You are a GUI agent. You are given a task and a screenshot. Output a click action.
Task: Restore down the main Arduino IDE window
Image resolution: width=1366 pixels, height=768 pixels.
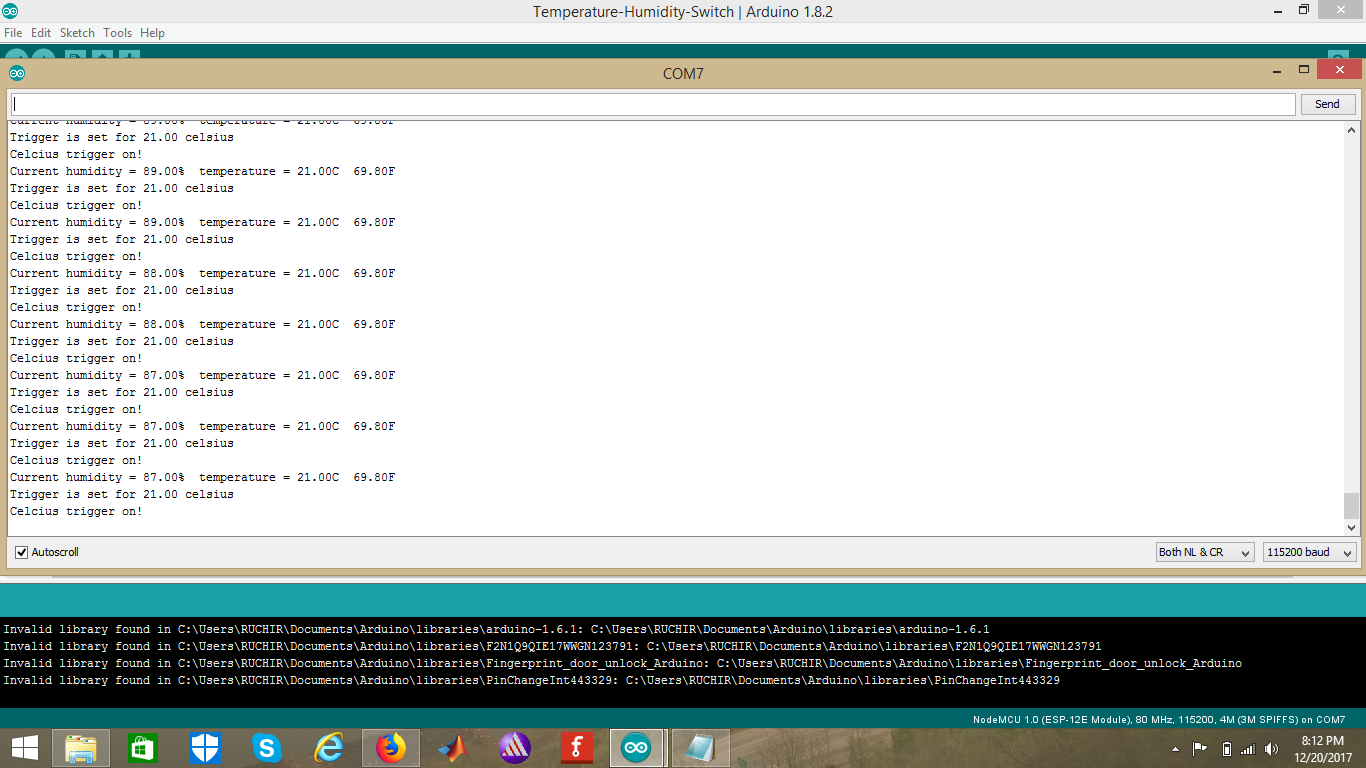(x=1304, y=10)
